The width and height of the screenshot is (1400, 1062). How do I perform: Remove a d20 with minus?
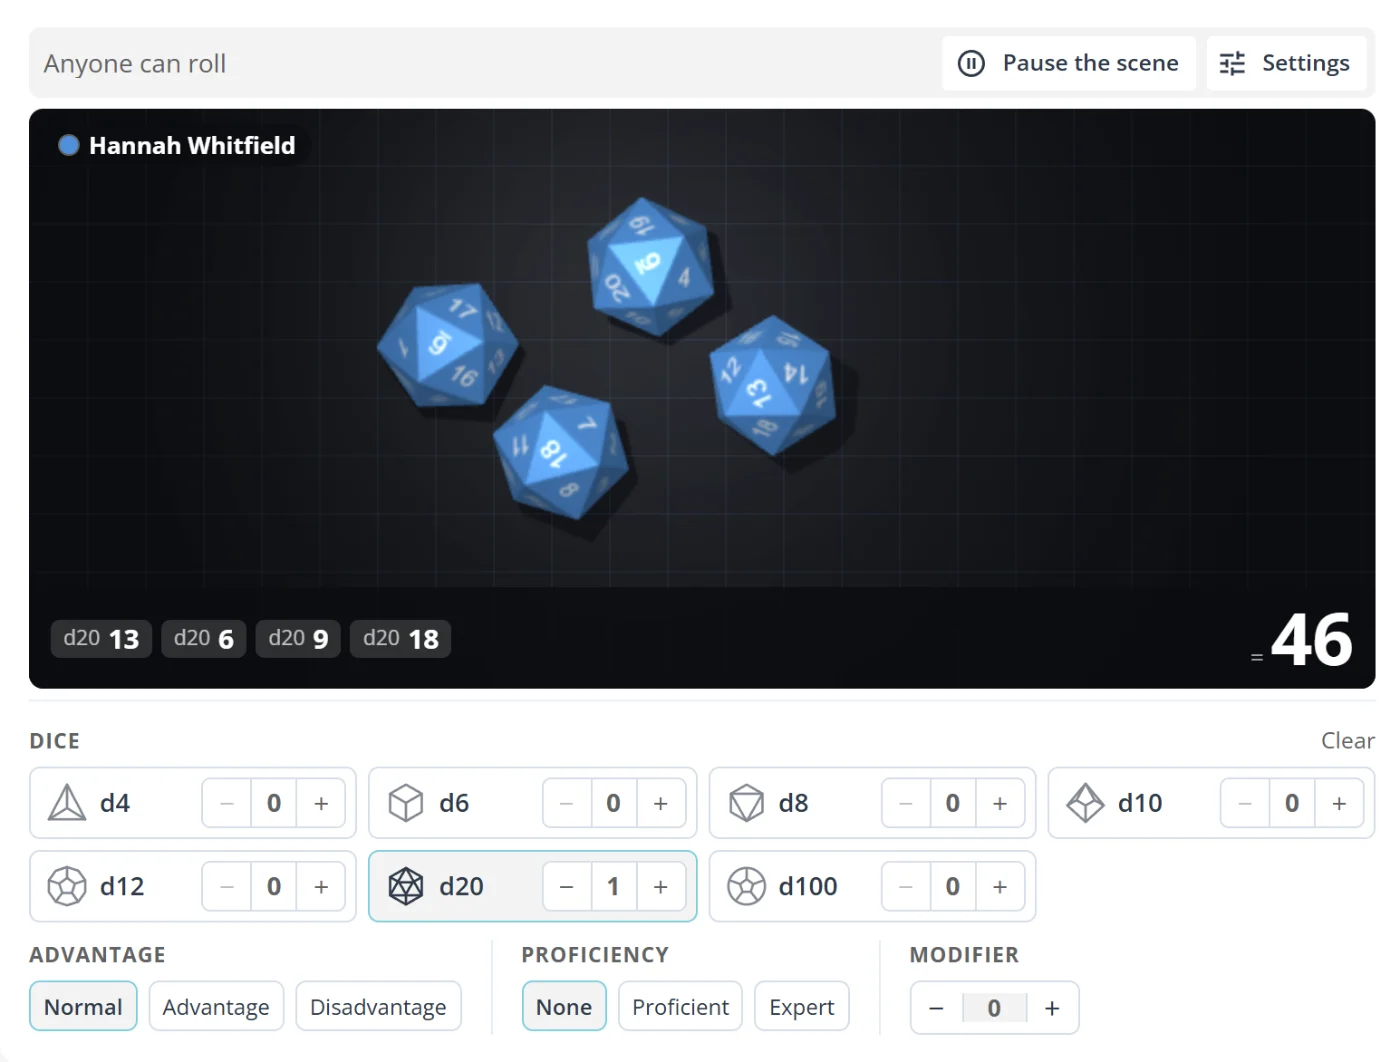pyautogui.click(x=567, y=886)
